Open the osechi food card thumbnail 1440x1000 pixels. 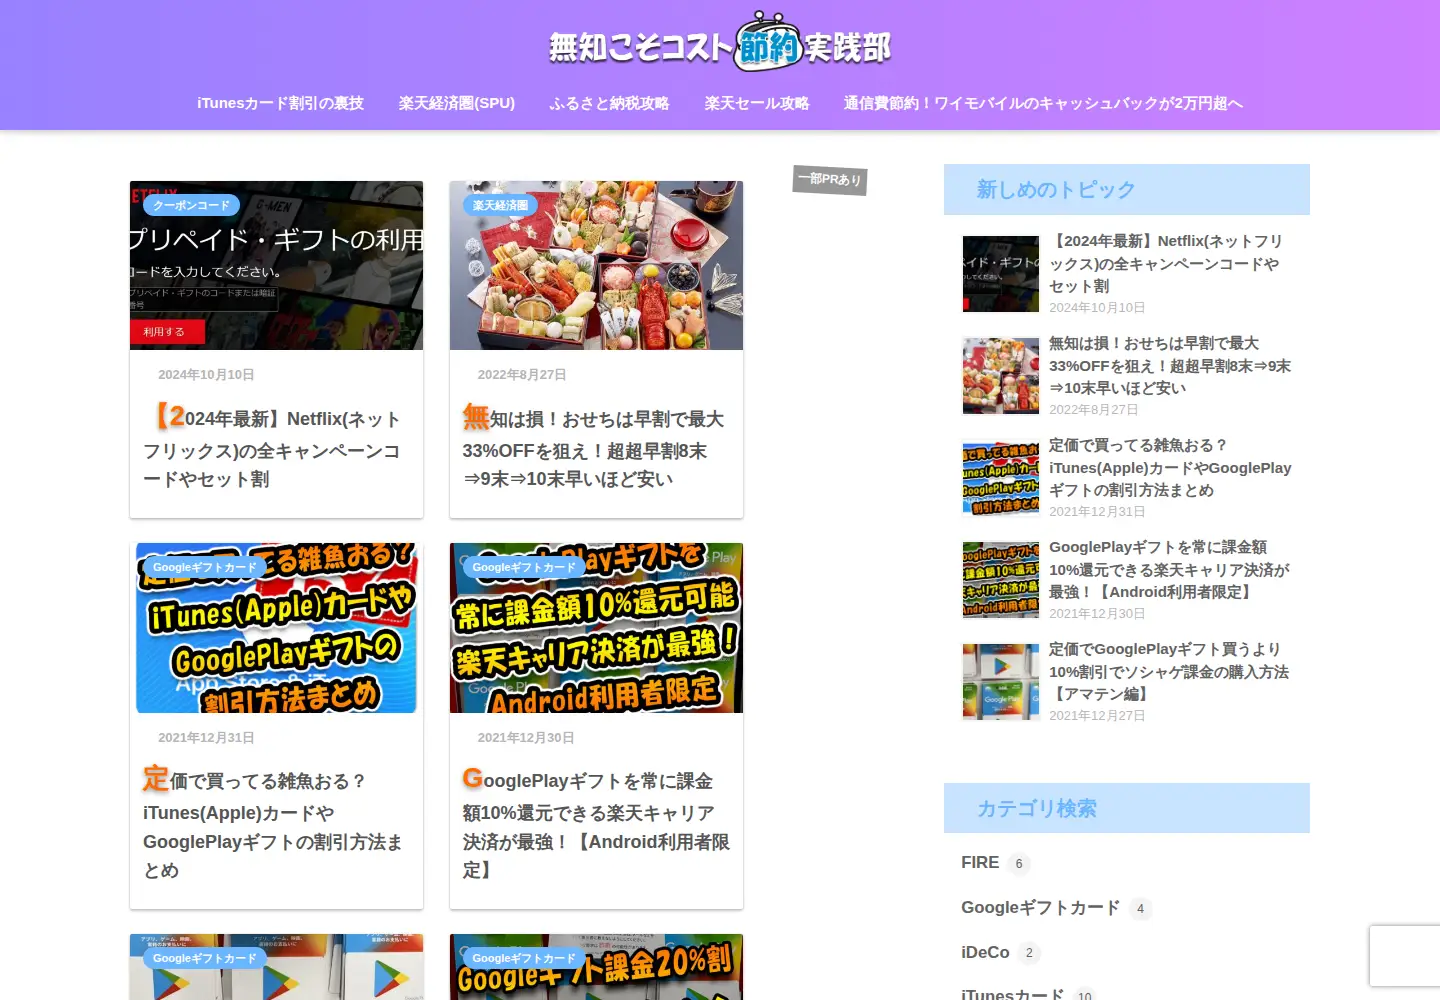(x=596, y=265)
